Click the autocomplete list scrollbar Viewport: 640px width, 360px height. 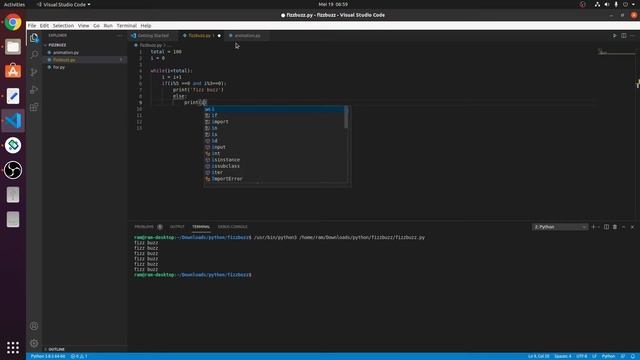coord(346,117)
